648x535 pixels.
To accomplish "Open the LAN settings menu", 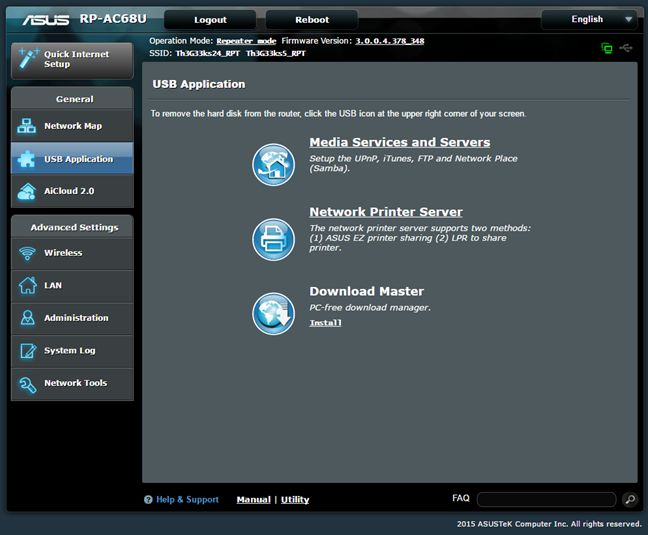I will tap(72, 285).
